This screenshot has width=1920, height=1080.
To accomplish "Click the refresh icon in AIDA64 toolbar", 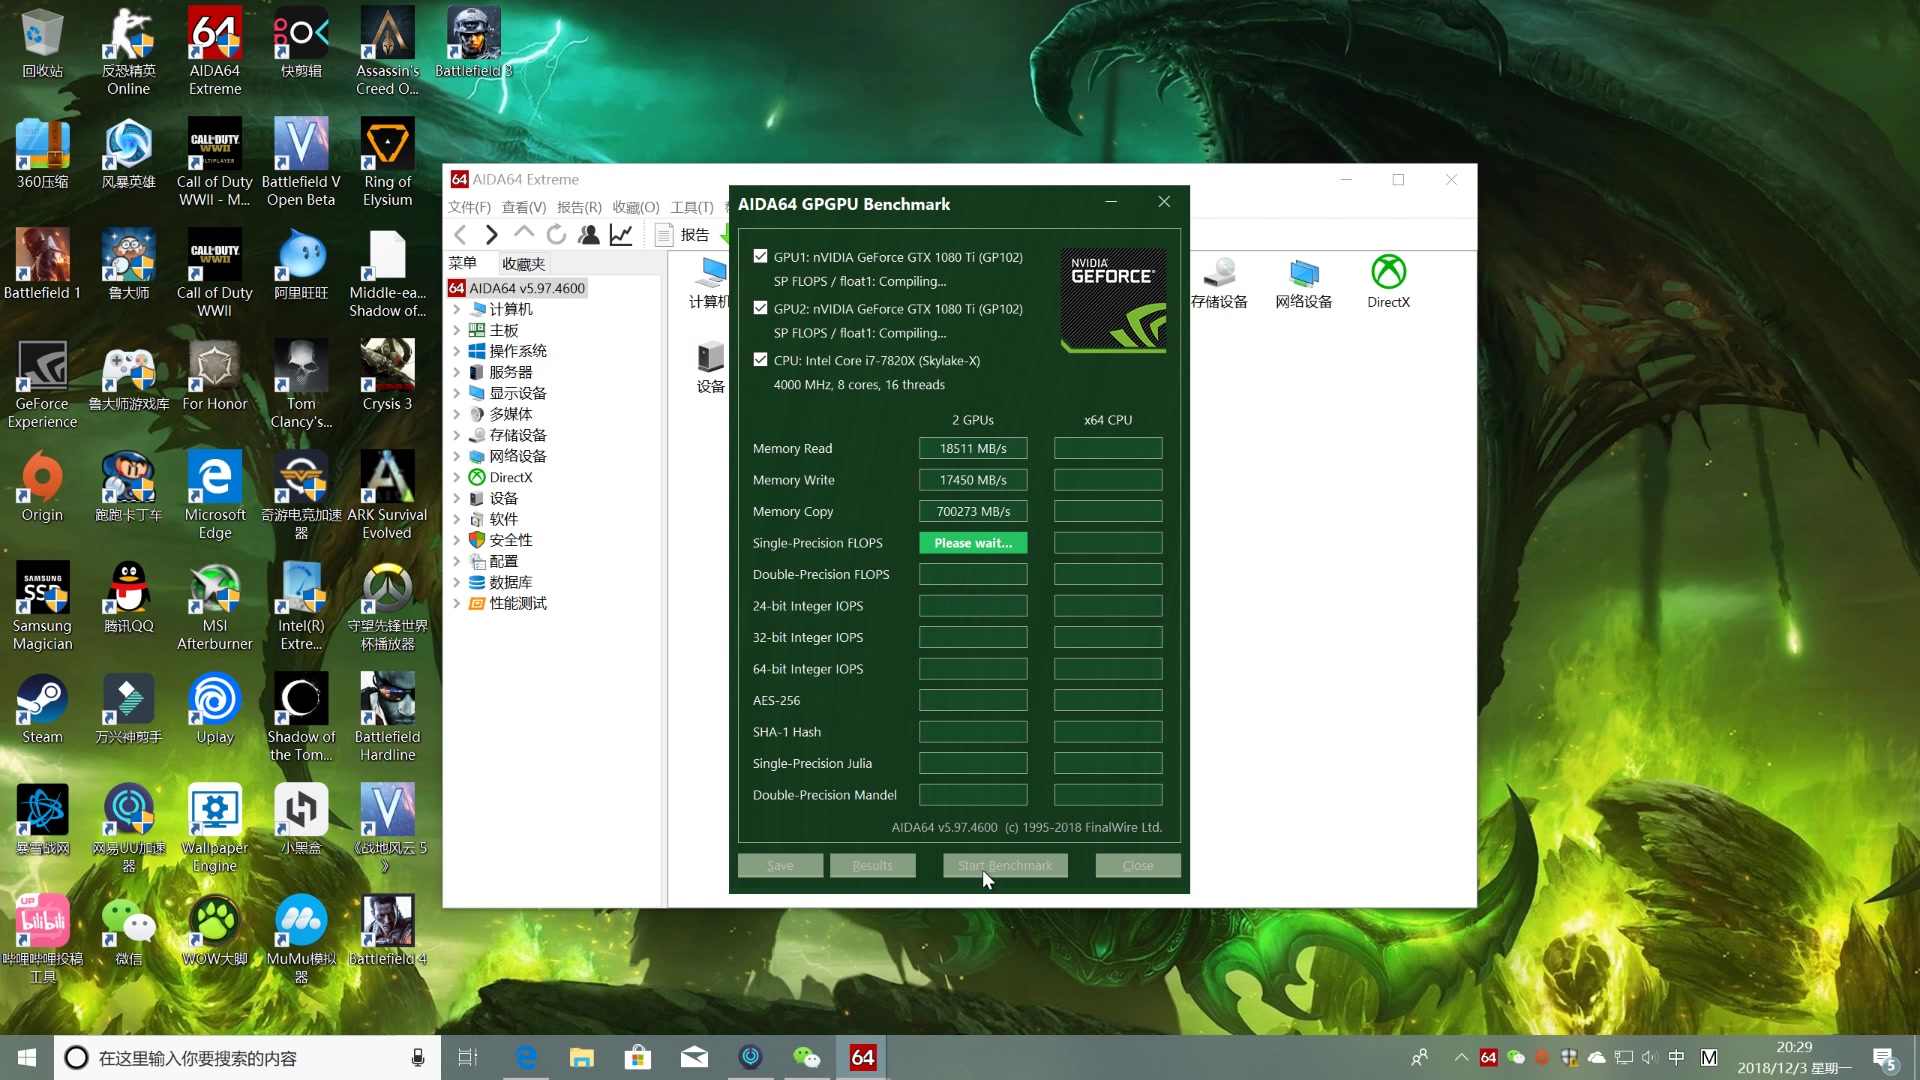I will click(x=556, y=235).
